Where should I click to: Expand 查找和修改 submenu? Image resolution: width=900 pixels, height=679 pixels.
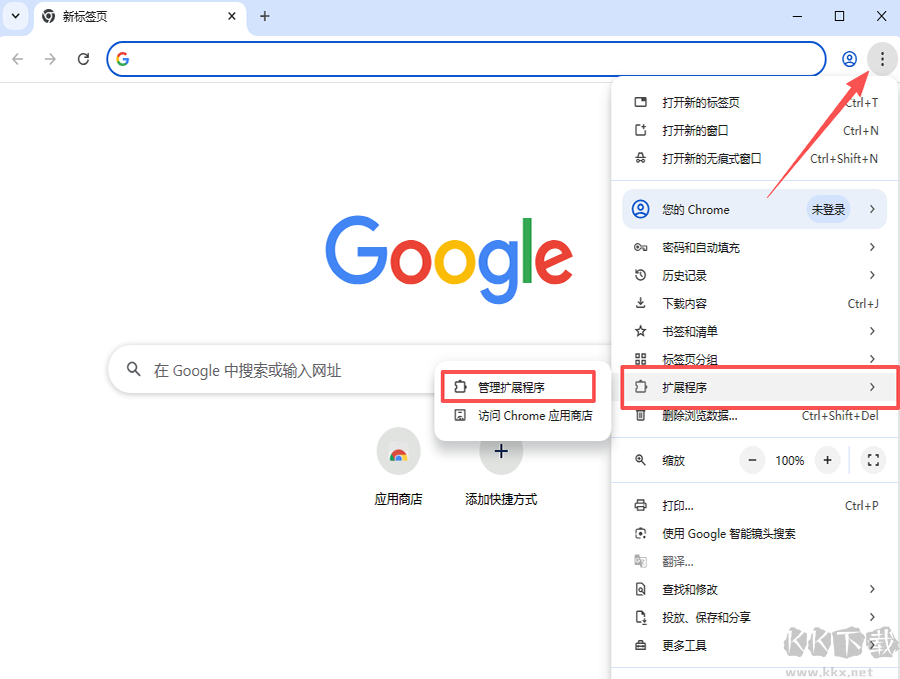click(x=755, y=589)
